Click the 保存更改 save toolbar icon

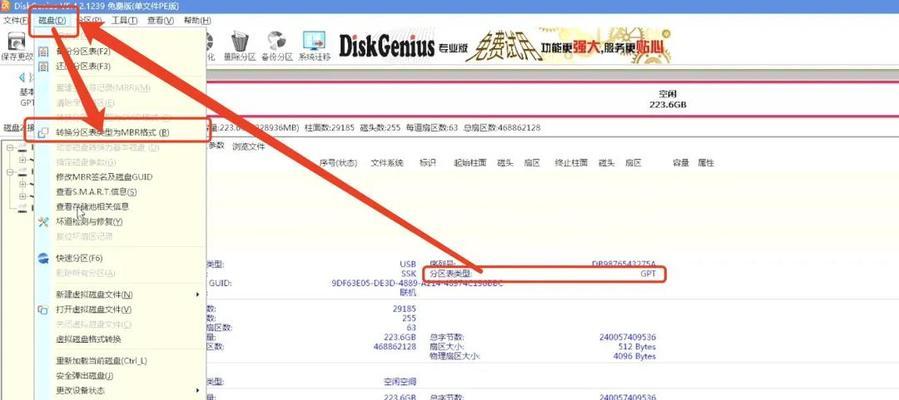(x=17, y=42)
